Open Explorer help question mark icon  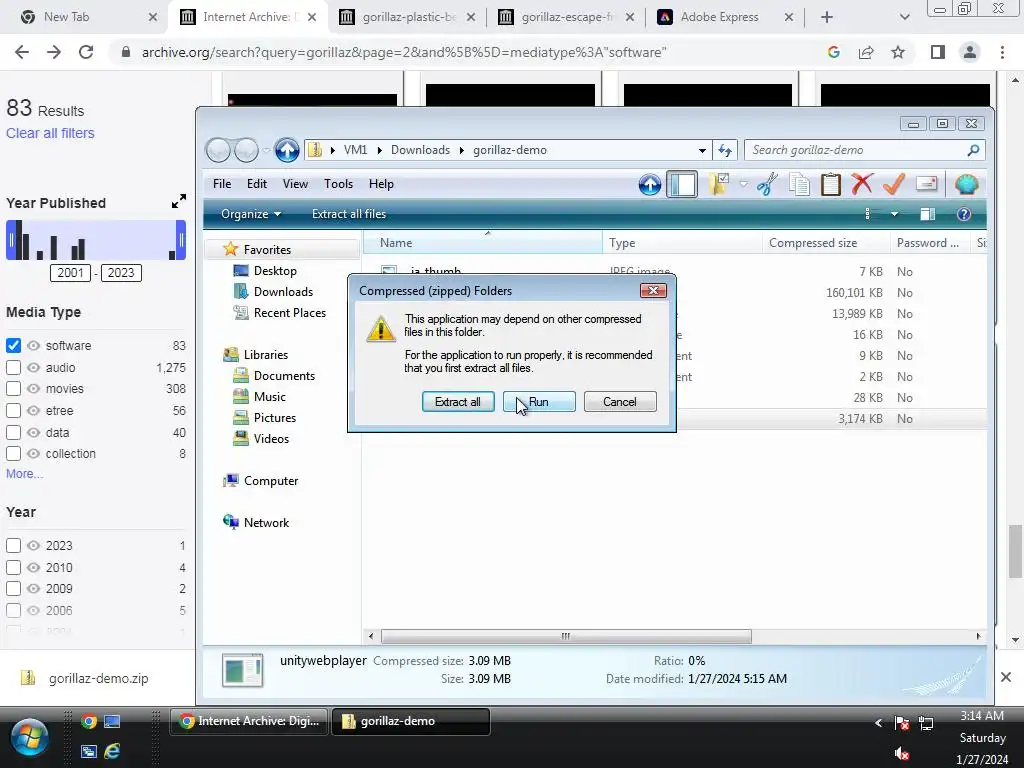964,214
